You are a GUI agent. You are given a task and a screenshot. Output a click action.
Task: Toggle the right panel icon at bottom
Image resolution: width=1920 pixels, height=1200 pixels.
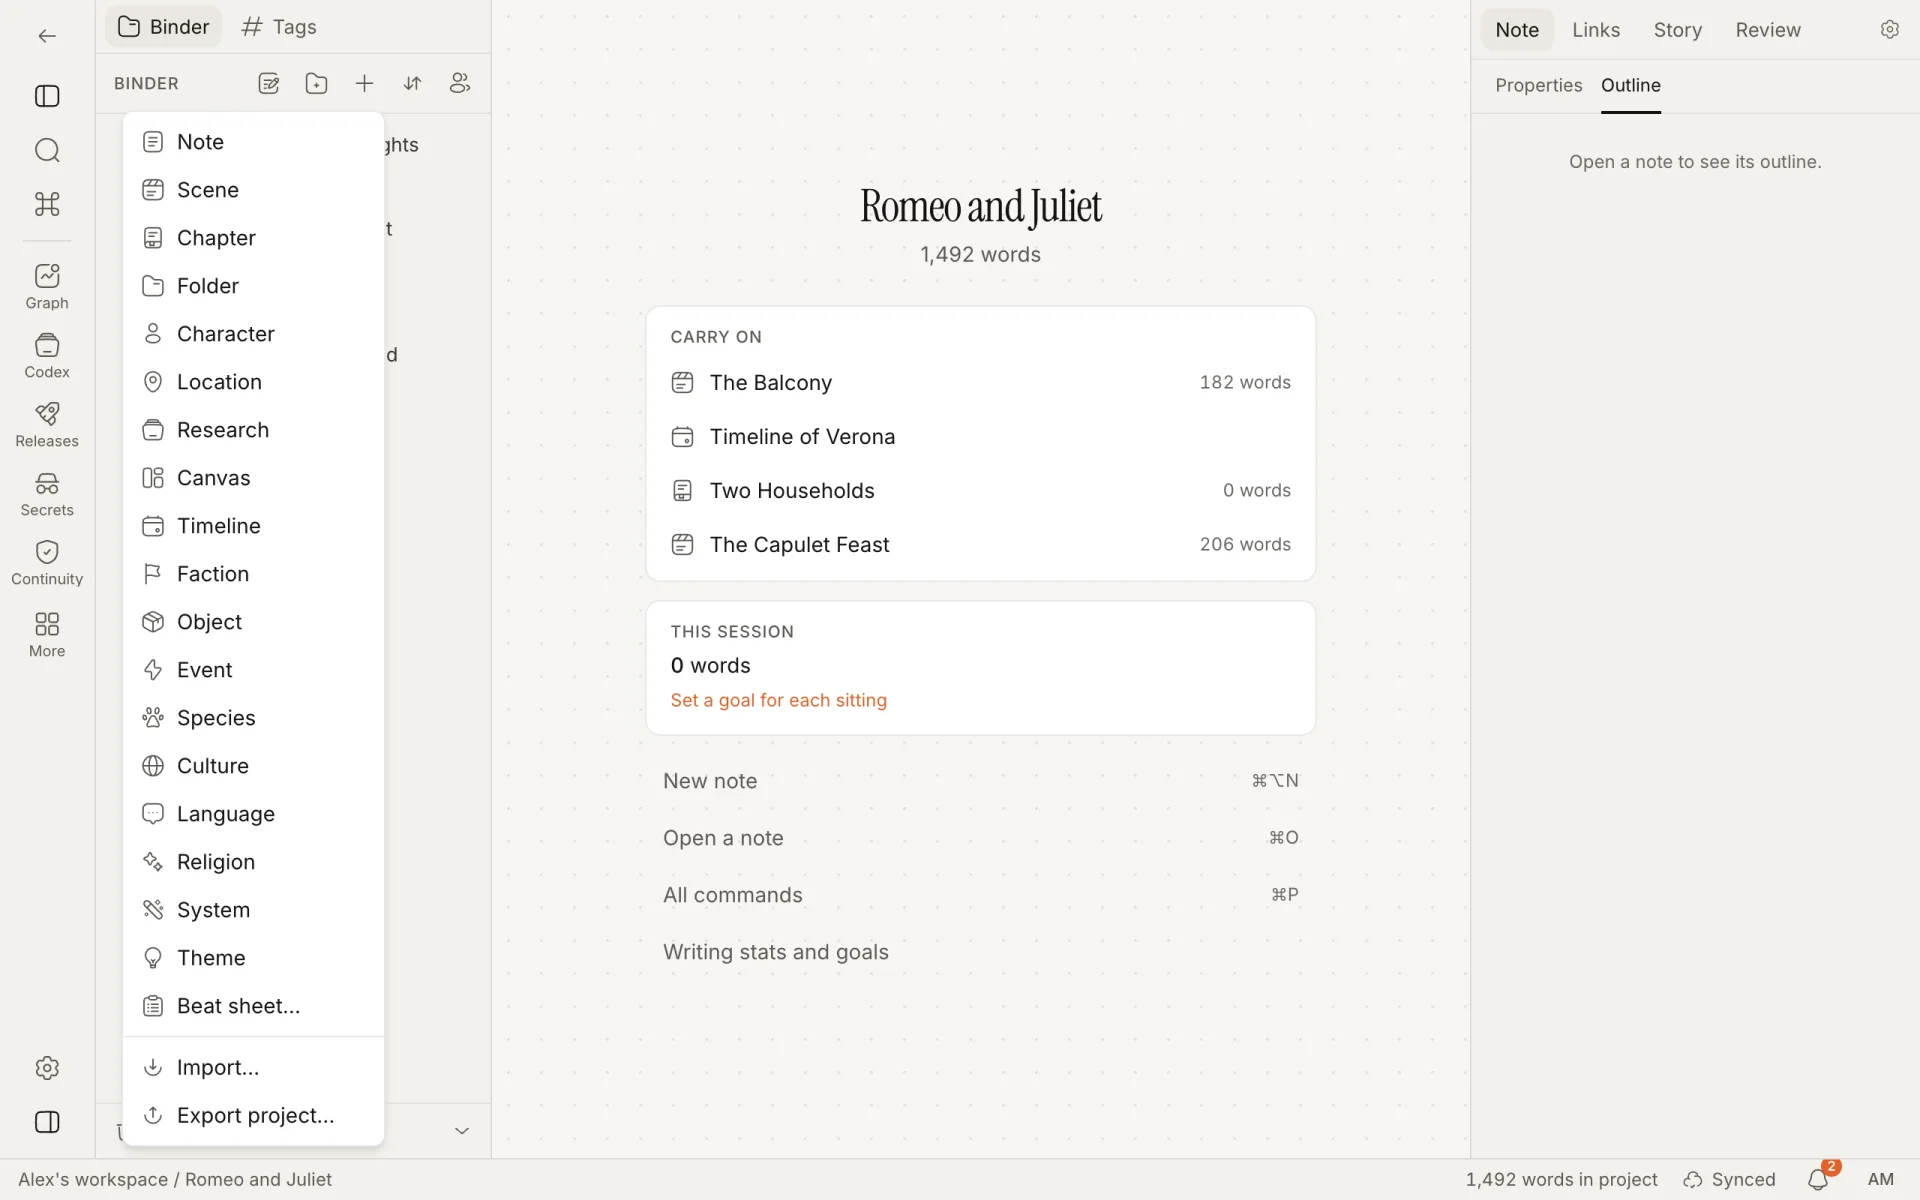click(47, 1122)
